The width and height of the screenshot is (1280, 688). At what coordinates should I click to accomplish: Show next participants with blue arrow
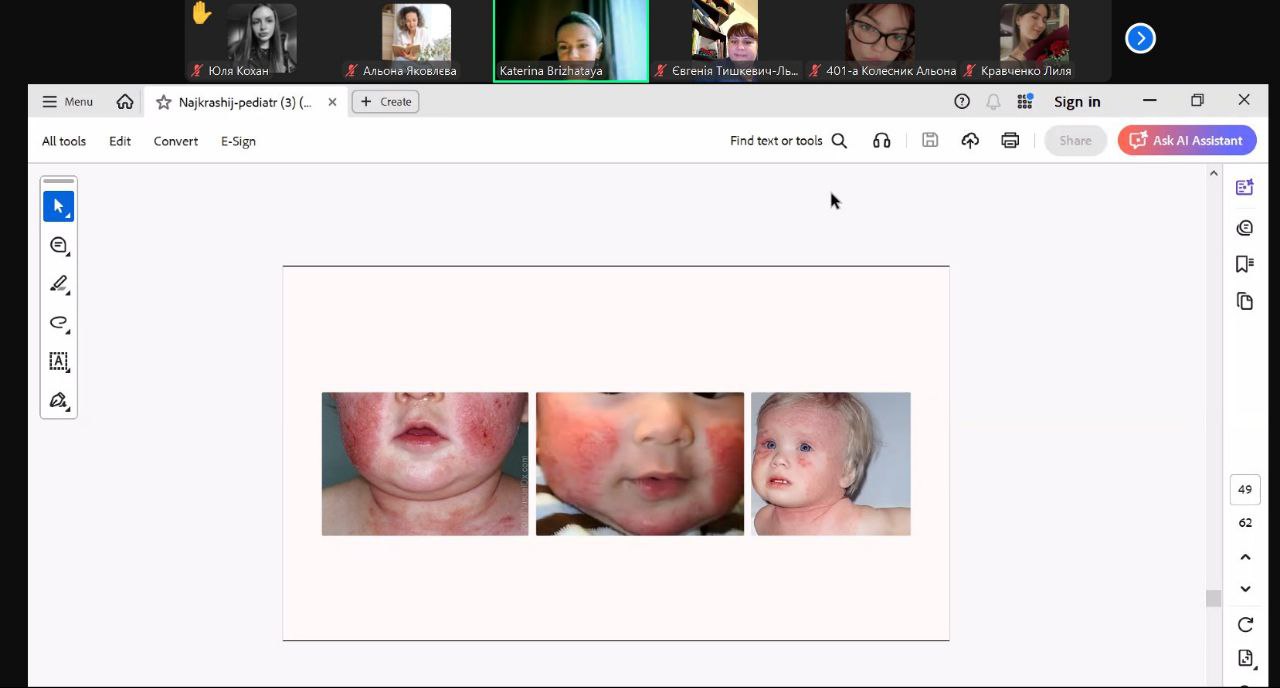[1140, 38]
